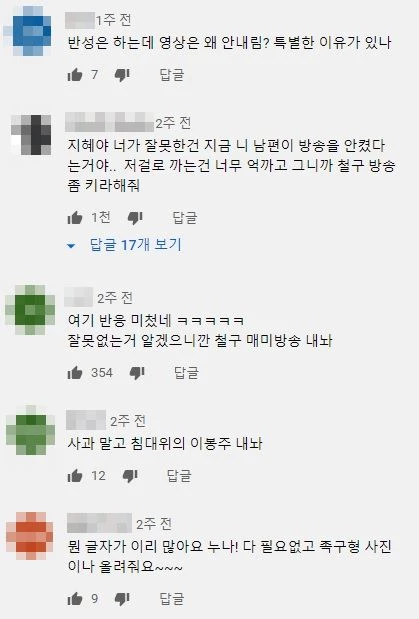Dislike the comment with 9 likes
The image size is (419, 619).
[x=122, y=600]
